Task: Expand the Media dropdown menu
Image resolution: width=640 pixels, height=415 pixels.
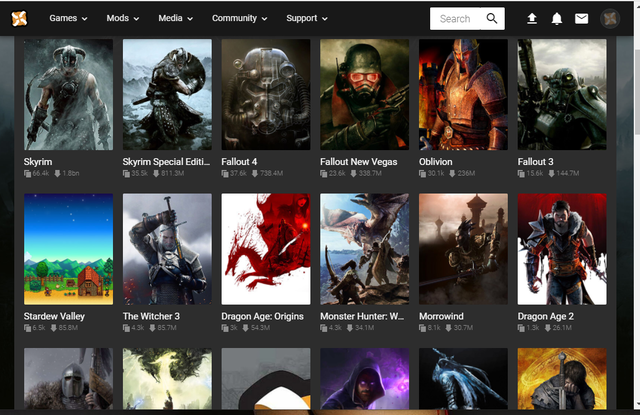Action: 176,18
